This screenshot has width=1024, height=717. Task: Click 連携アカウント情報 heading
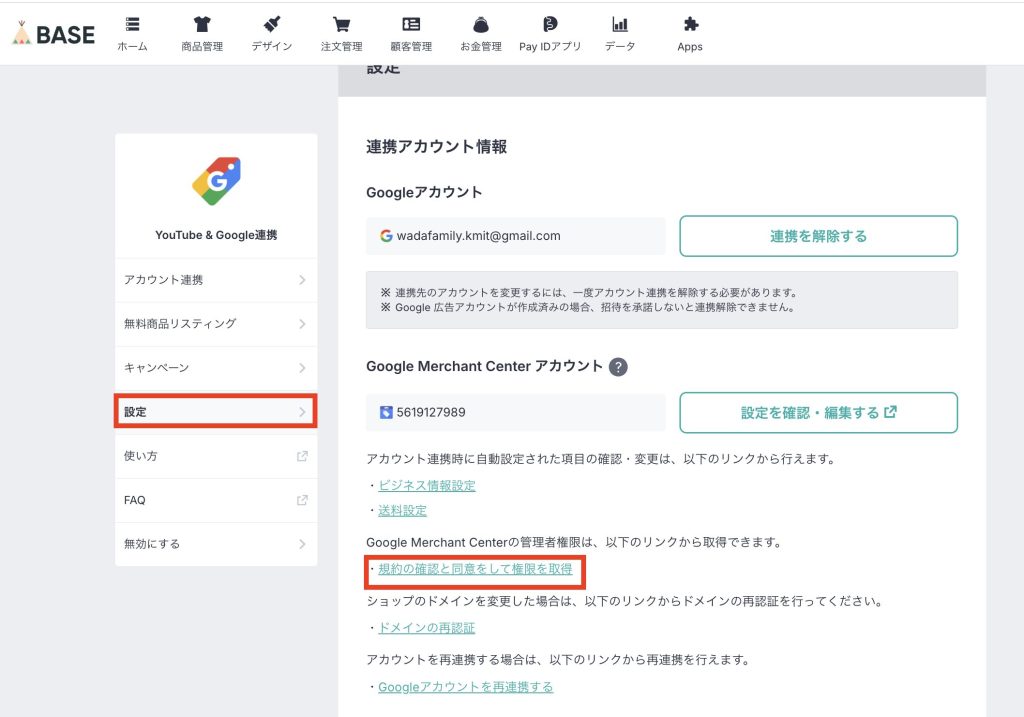(436, 147)
